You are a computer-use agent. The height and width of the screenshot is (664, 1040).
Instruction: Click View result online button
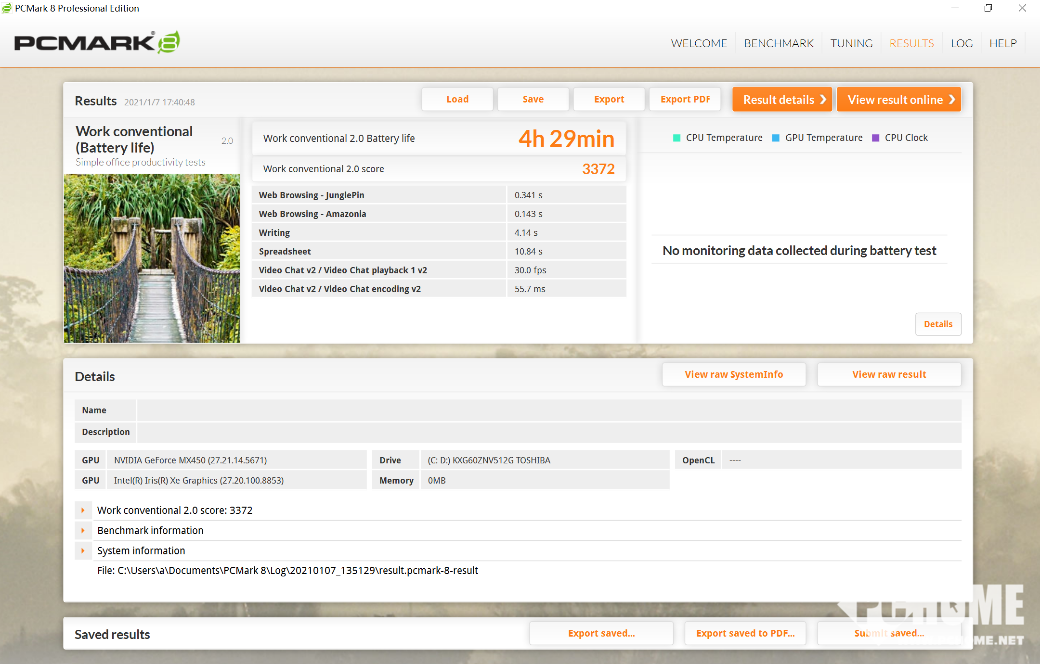click(898, 99)
